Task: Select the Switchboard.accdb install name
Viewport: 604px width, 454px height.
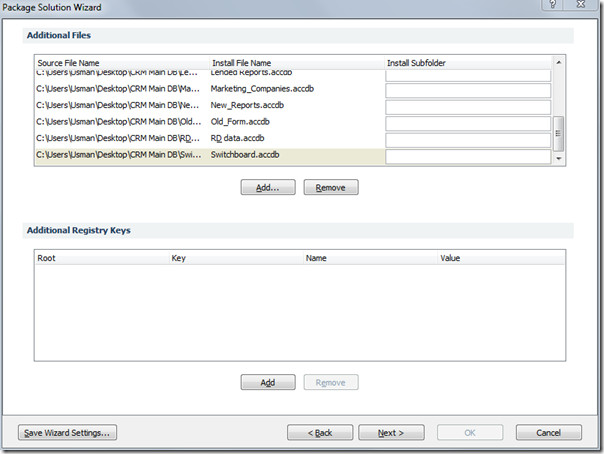Action: pyautogui.click(x=245, y=155)
